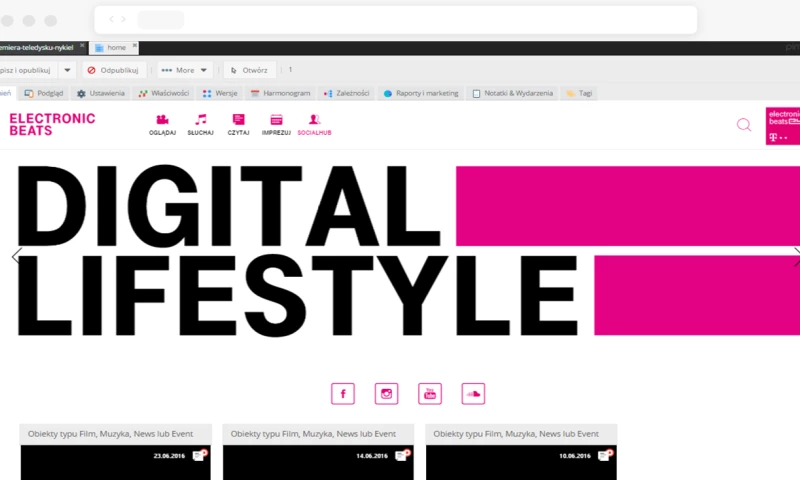Open the SŁUCHAJ music note section
800x480 pixels.
201,124
